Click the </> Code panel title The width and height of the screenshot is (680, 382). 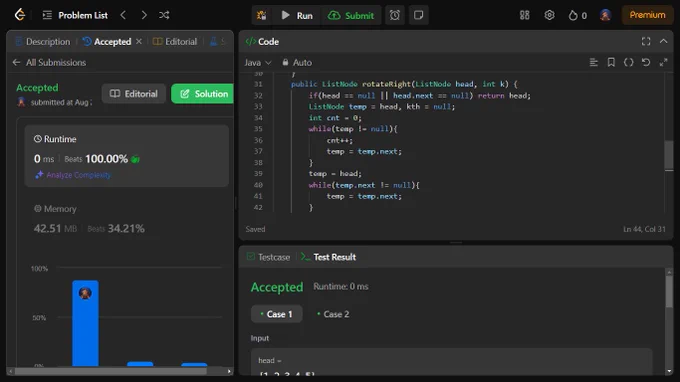click(262, 42)
